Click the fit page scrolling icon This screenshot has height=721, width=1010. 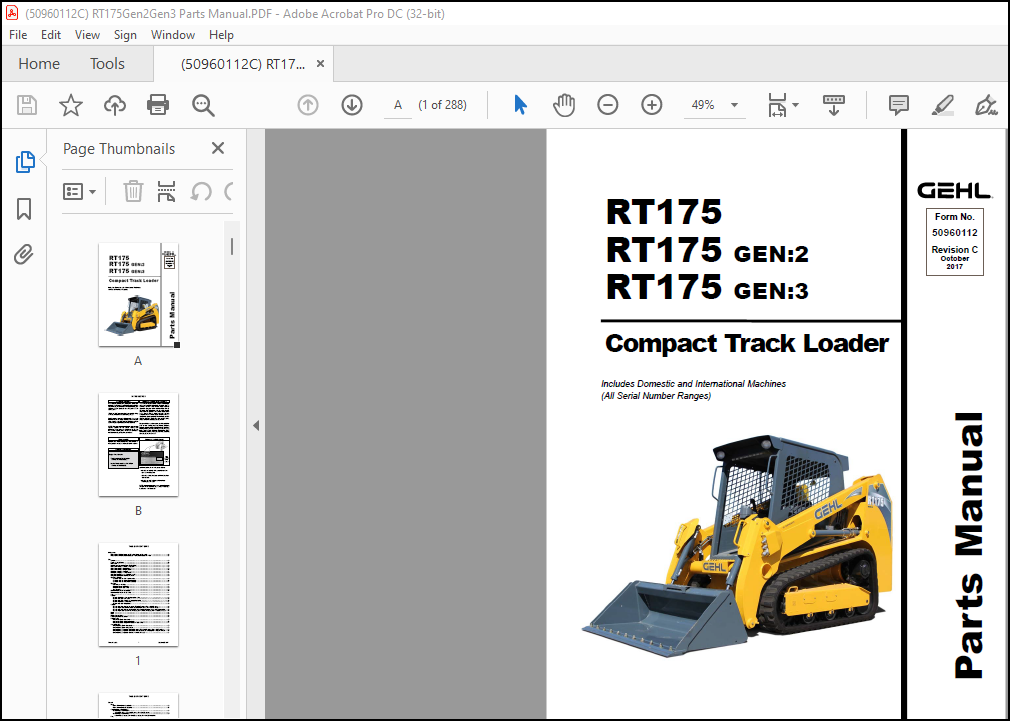(x=777, y=104)
